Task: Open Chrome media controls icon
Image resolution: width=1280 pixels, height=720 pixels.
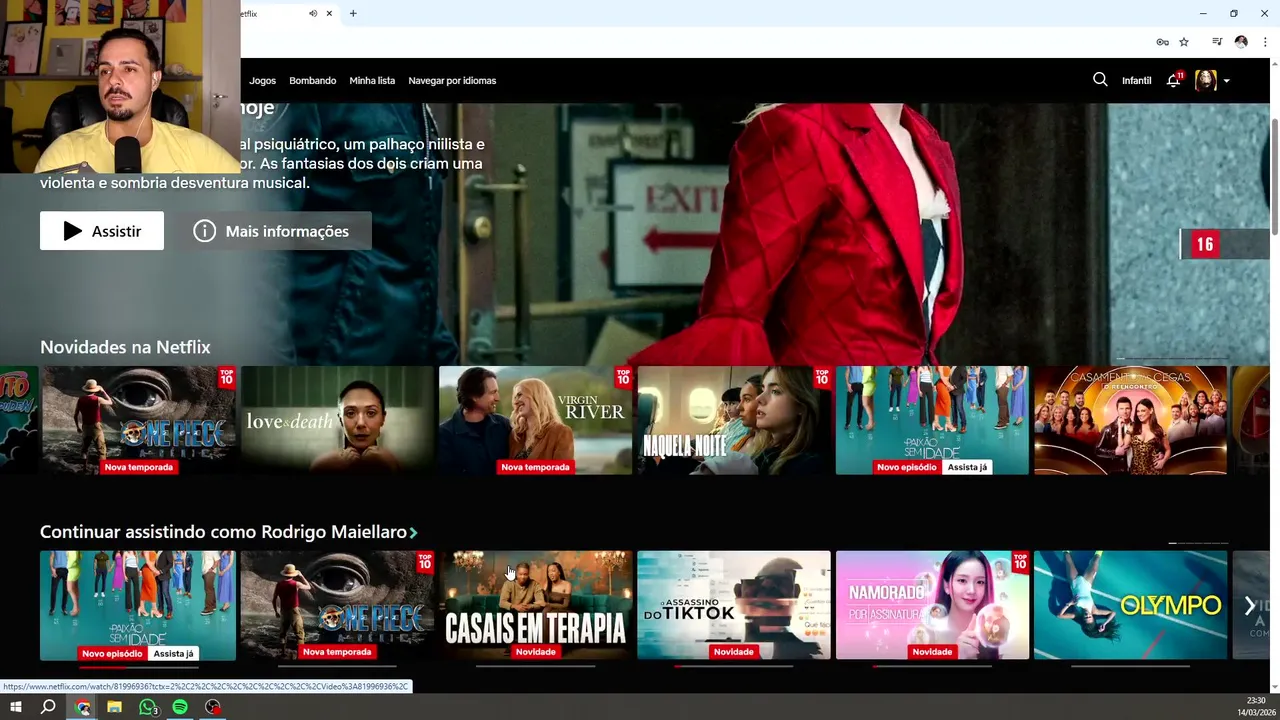Action: 1217,42
